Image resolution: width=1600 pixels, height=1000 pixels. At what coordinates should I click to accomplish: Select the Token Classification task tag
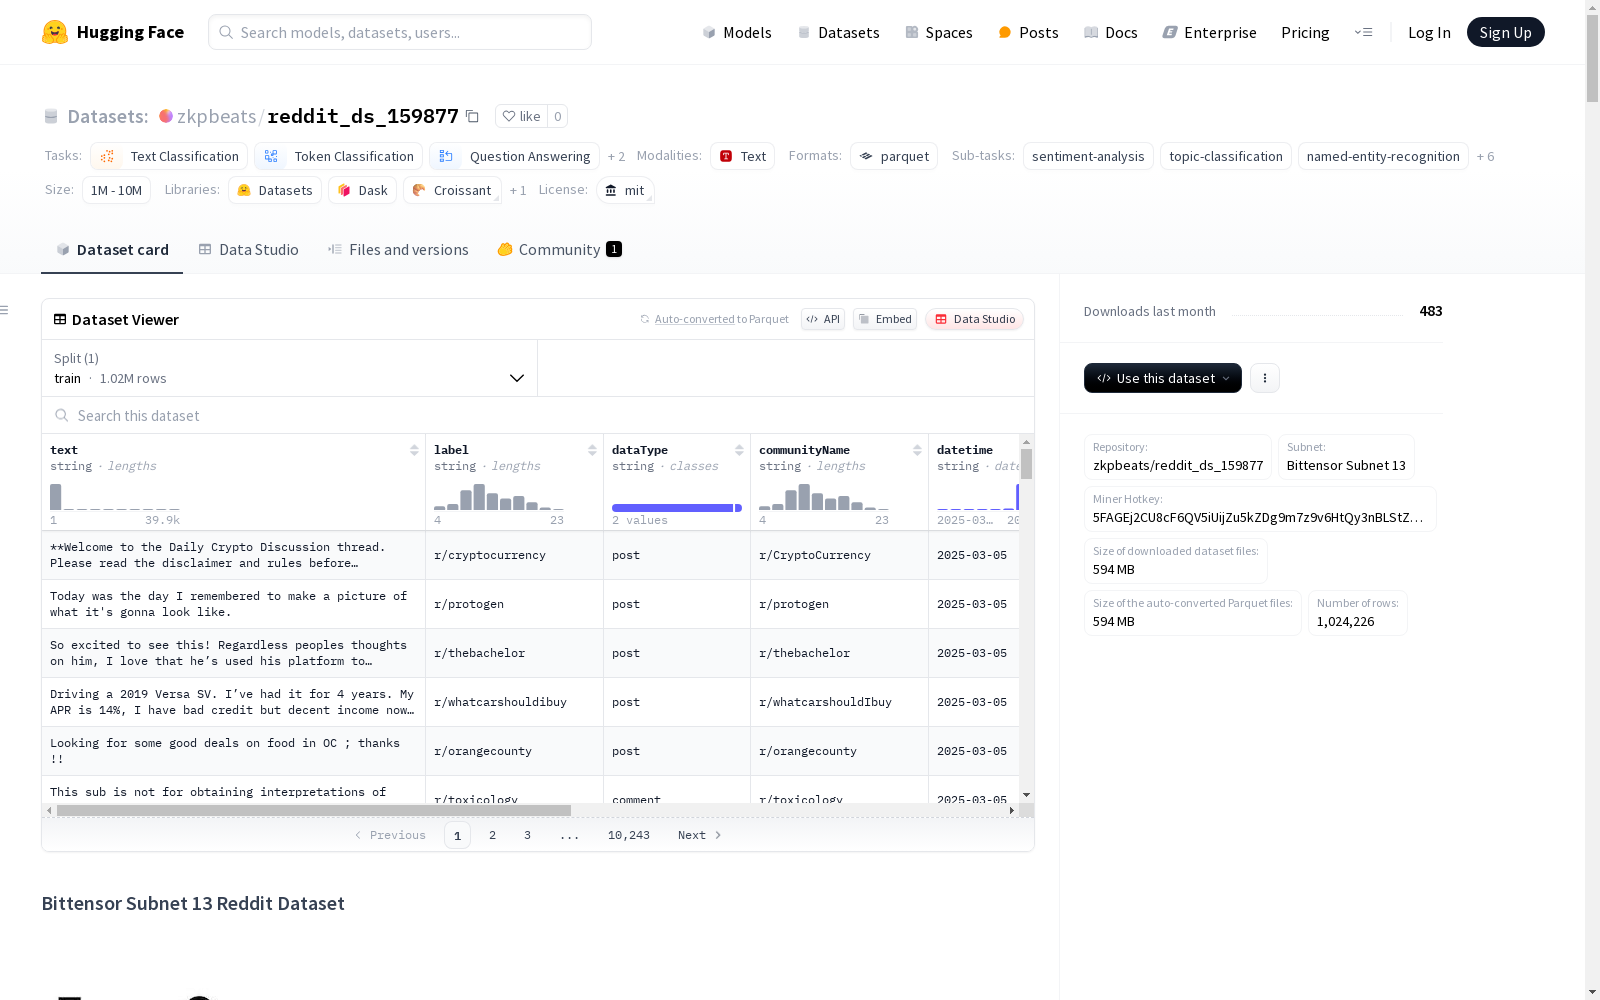click(339, 156)
